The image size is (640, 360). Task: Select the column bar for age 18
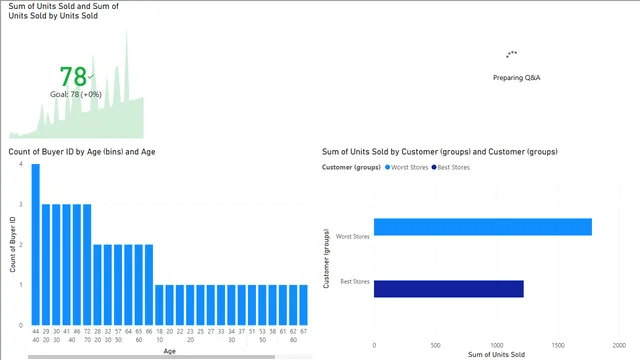point(159,305)
